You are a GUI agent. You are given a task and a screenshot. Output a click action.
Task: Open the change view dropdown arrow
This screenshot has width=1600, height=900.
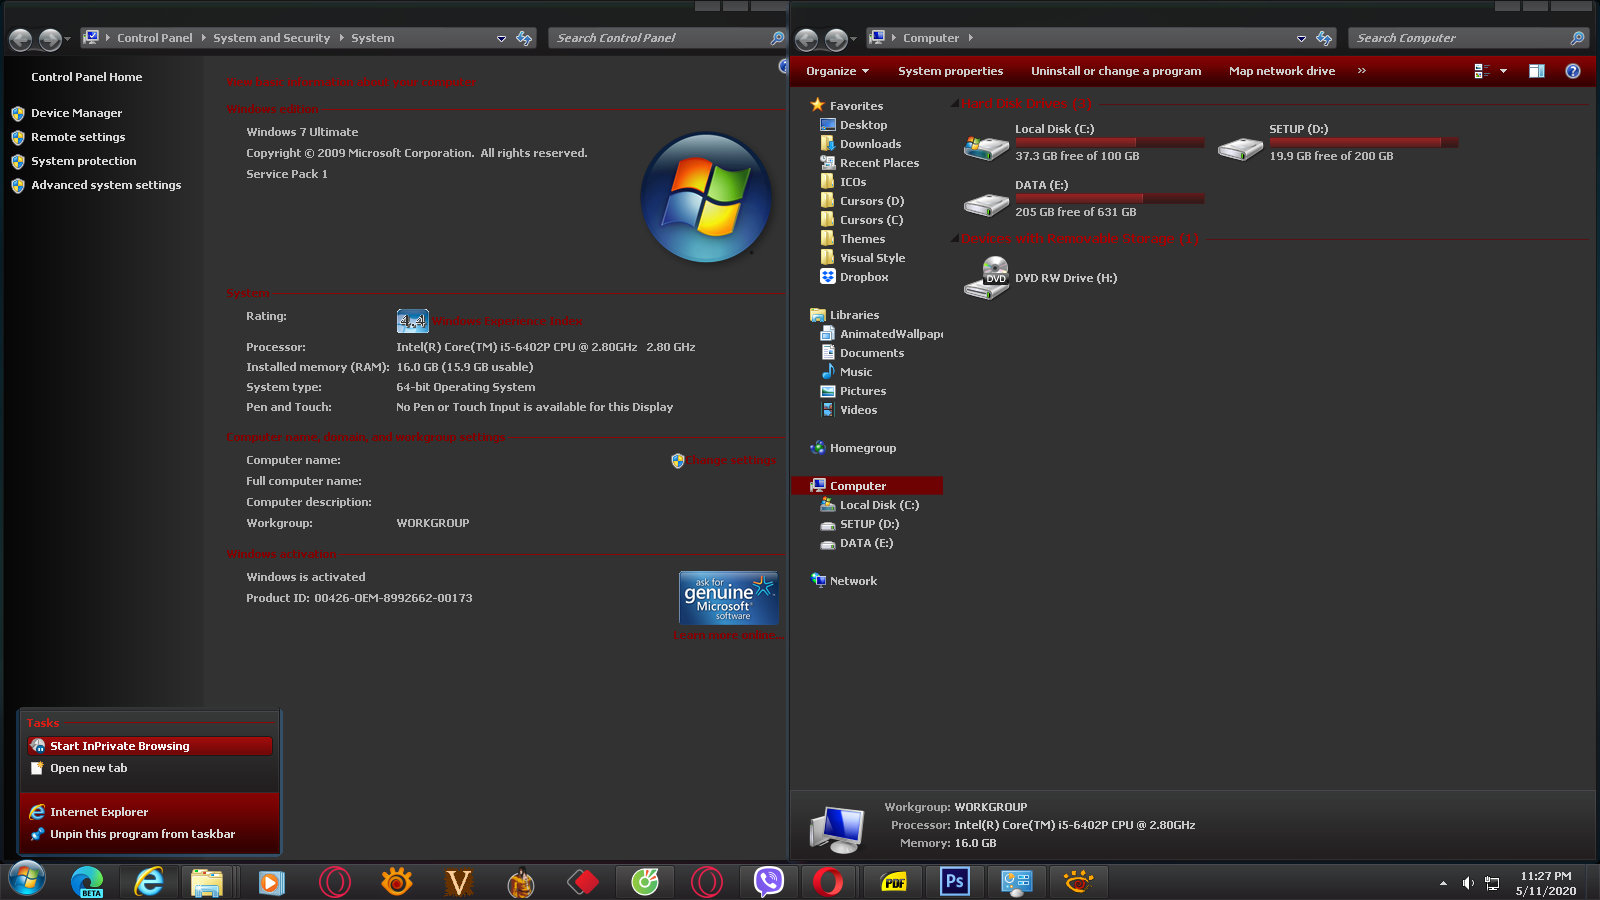[1503, 71]
